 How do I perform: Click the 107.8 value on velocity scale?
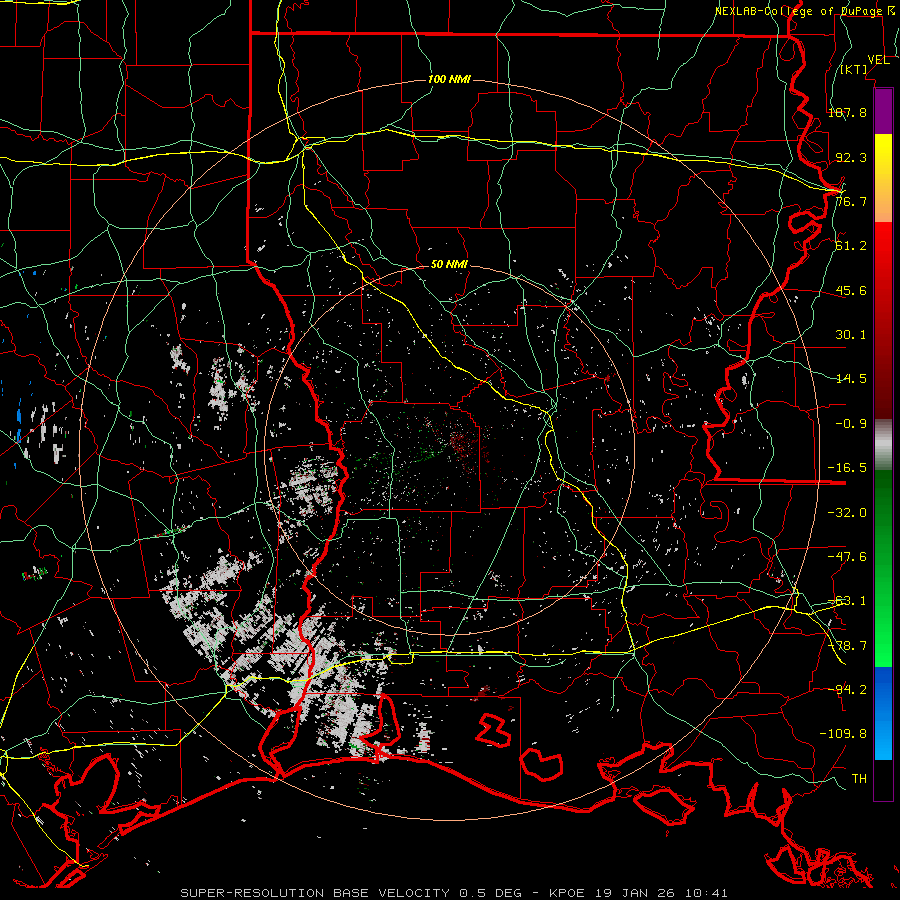pyautogui.click(x=847, y=112)
